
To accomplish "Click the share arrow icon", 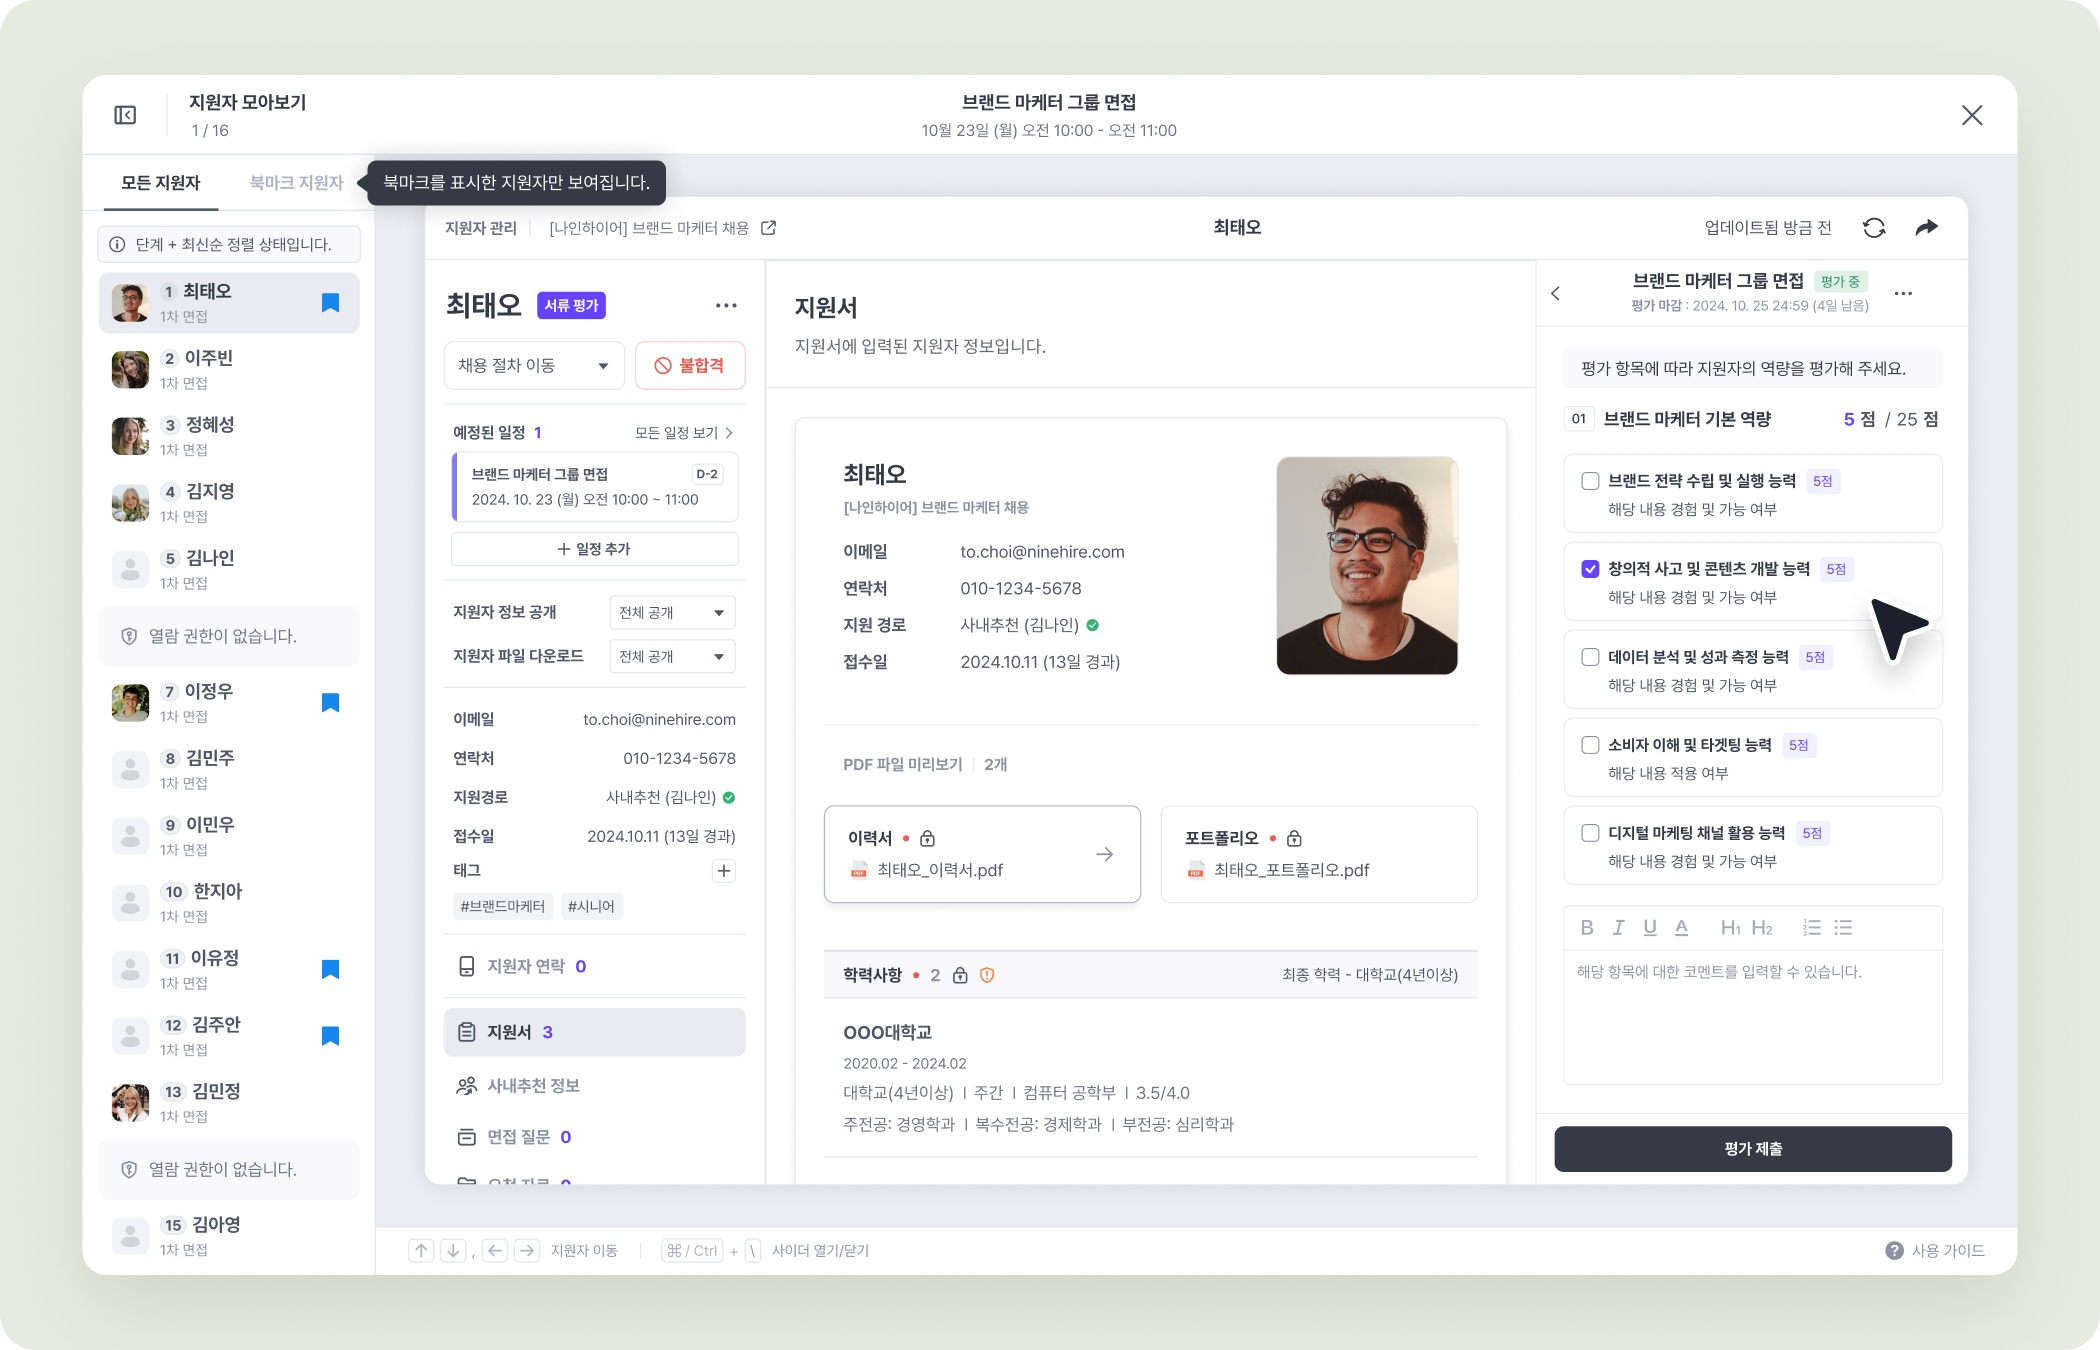I will [x=1926, y=228].
